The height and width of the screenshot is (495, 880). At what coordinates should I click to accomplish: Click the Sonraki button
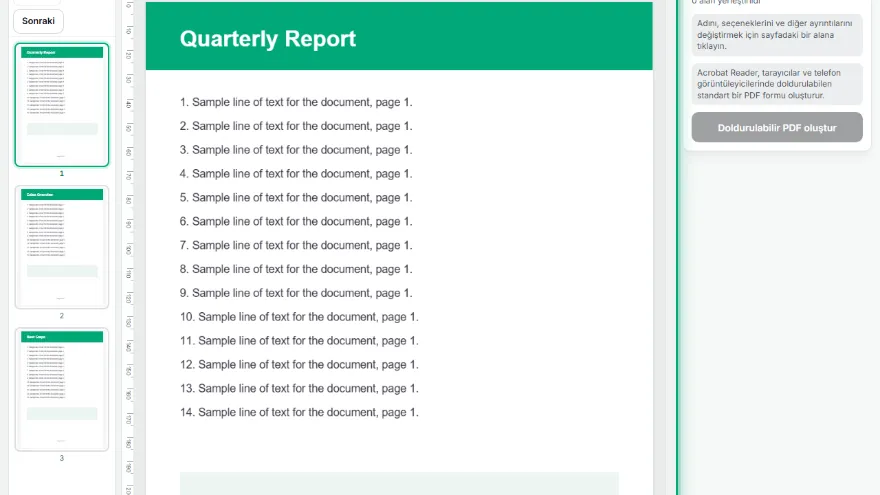(38, 21)
